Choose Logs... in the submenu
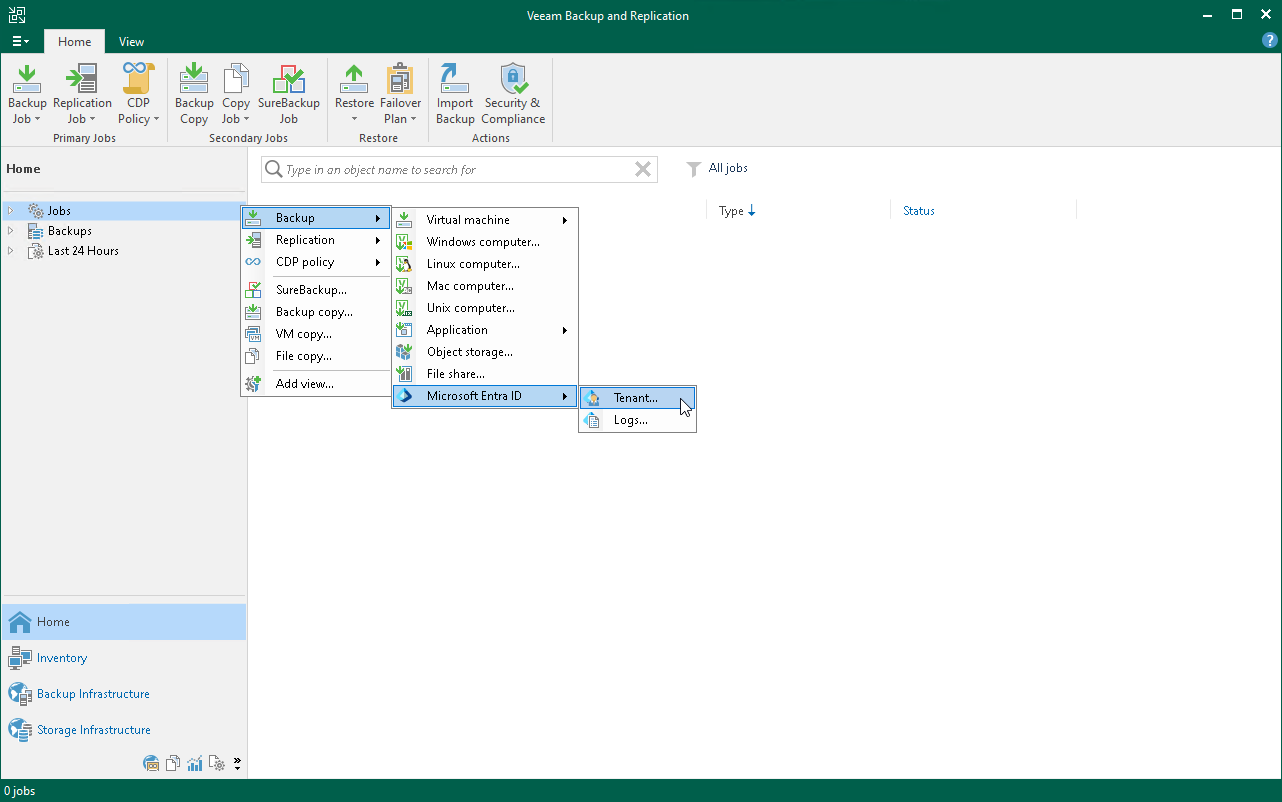Viewport: 1282px width, 802px height. (630, 420)
